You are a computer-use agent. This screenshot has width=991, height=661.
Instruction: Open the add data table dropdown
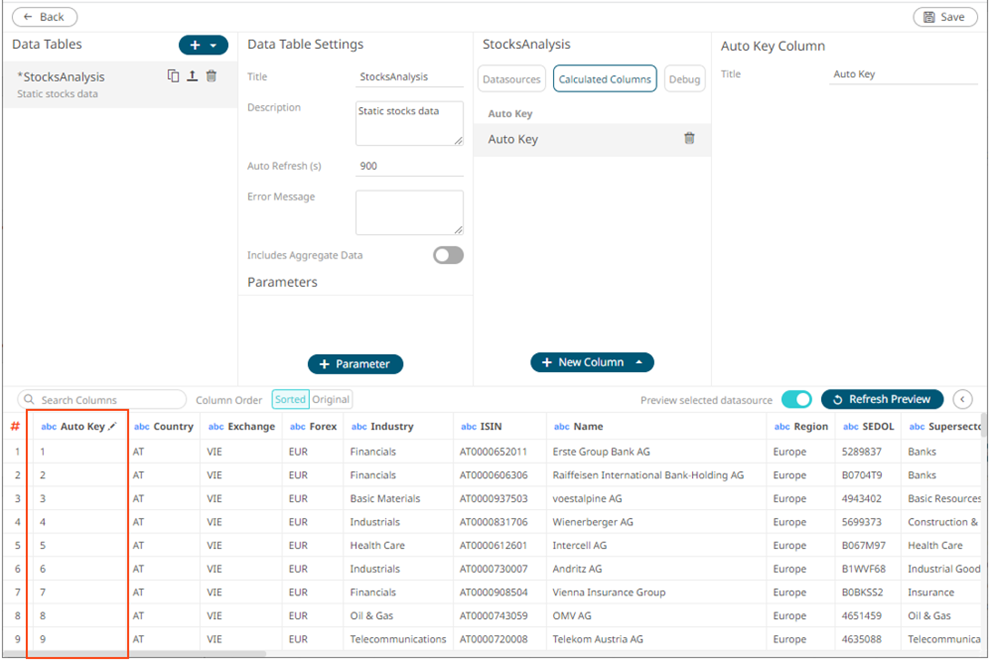[213, 45]
